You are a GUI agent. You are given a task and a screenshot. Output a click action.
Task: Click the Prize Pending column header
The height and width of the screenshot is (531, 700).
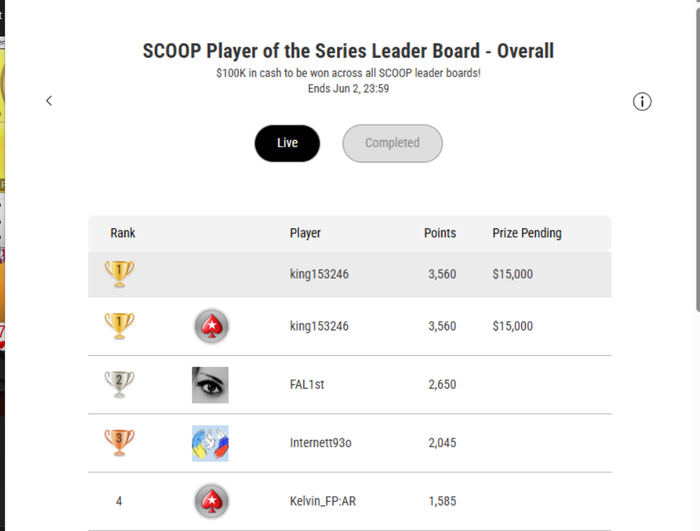(x=527, y=233)
